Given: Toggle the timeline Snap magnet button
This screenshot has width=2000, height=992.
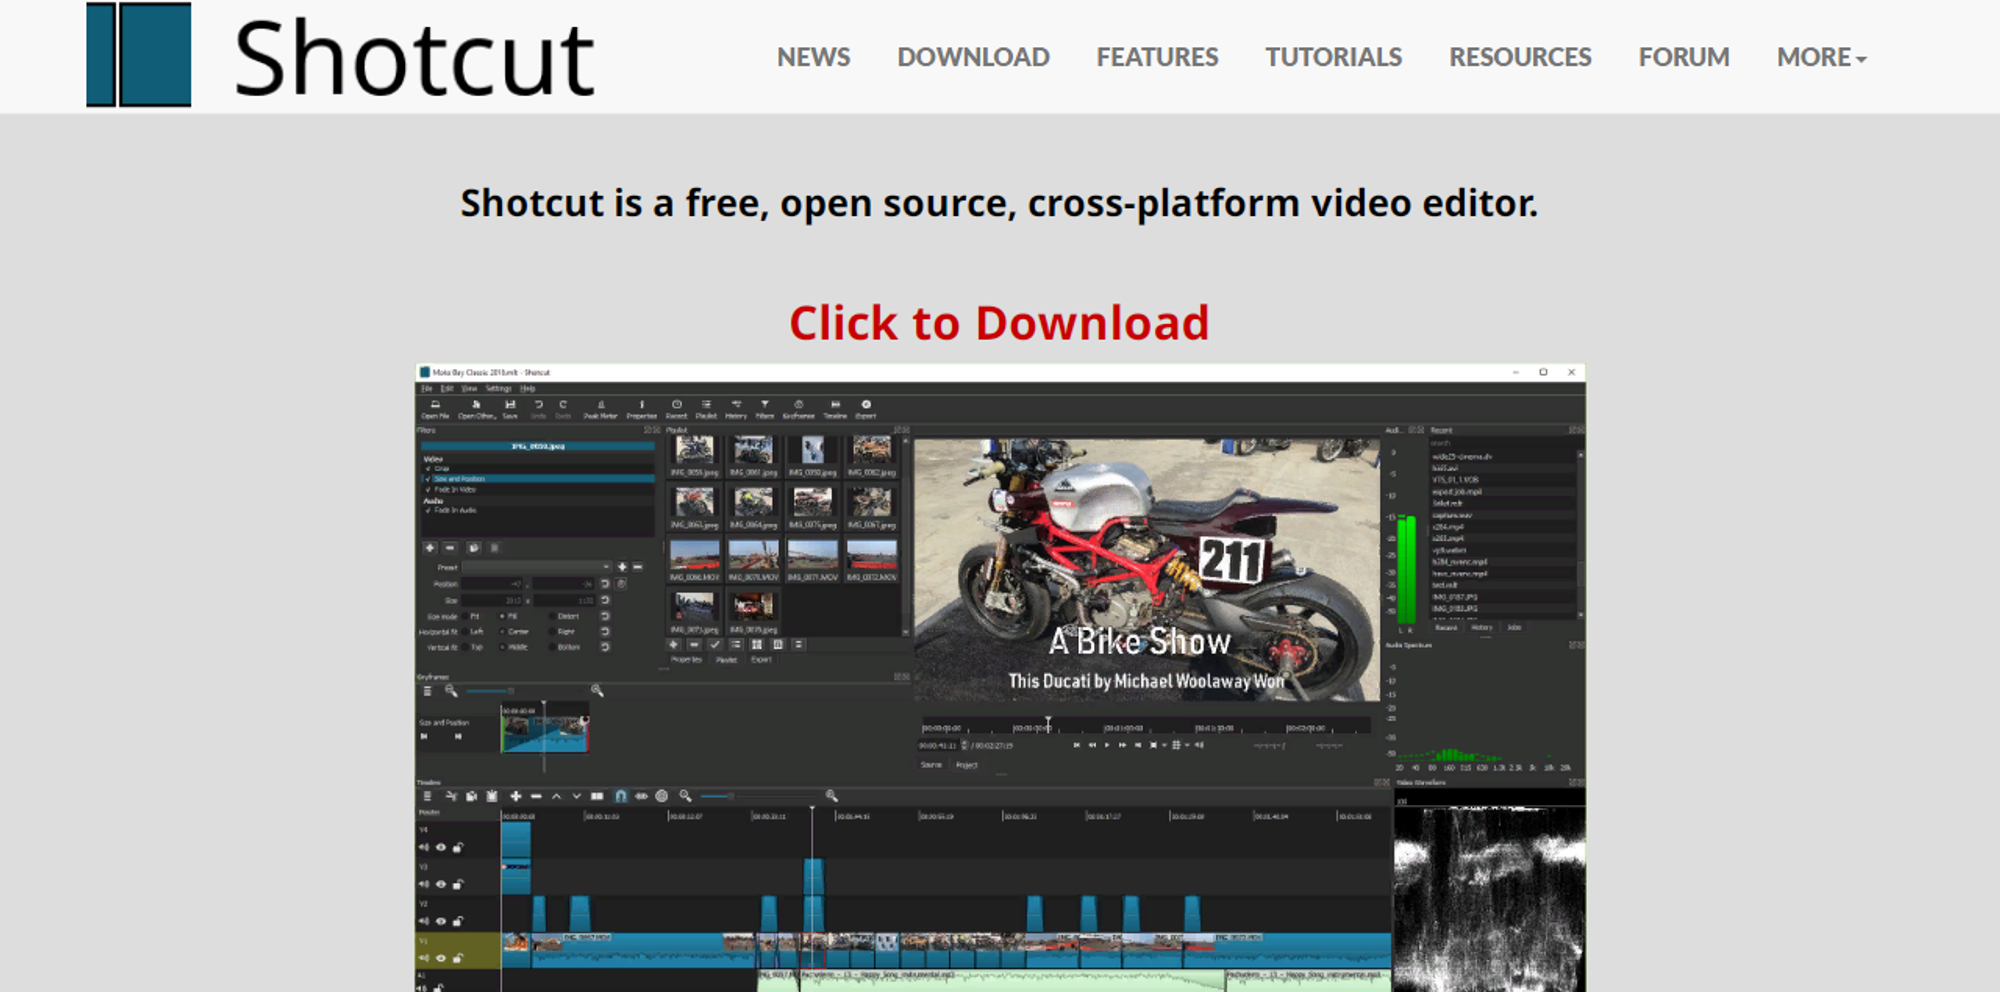Looking at the screenshot, I should (621, 796).
